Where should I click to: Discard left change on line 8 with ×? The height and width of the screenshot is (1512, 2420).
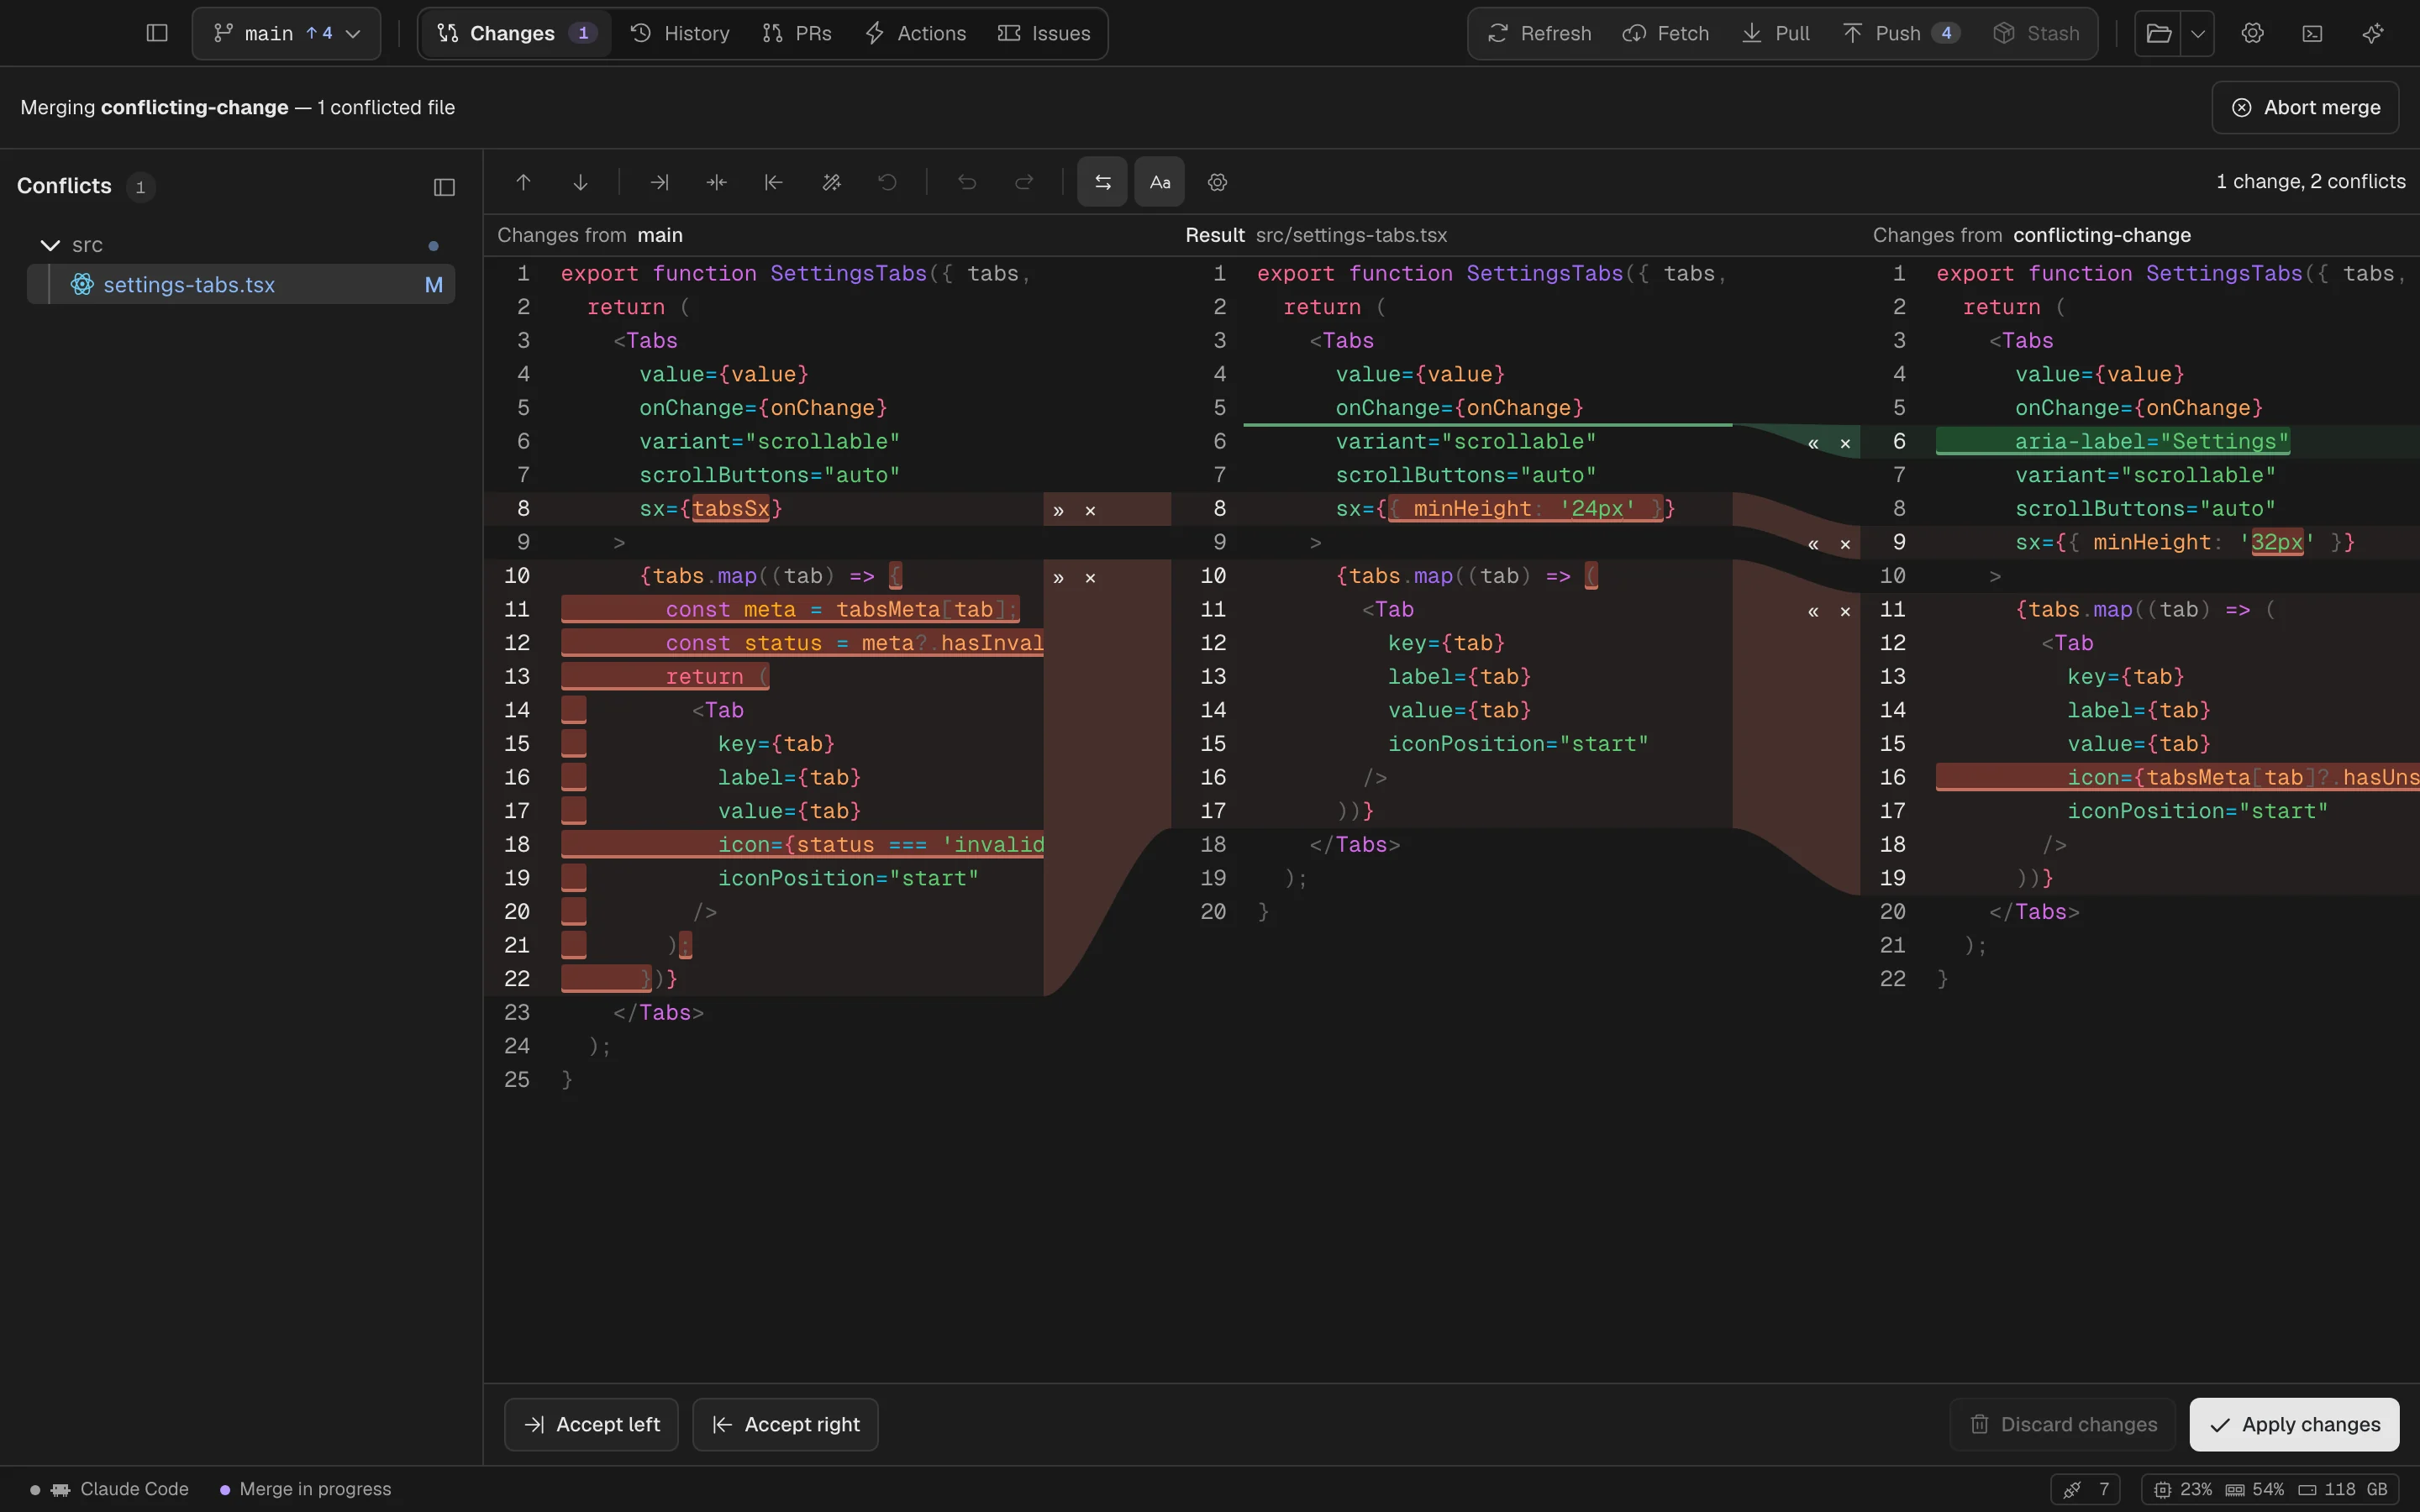pos(1090,510)
